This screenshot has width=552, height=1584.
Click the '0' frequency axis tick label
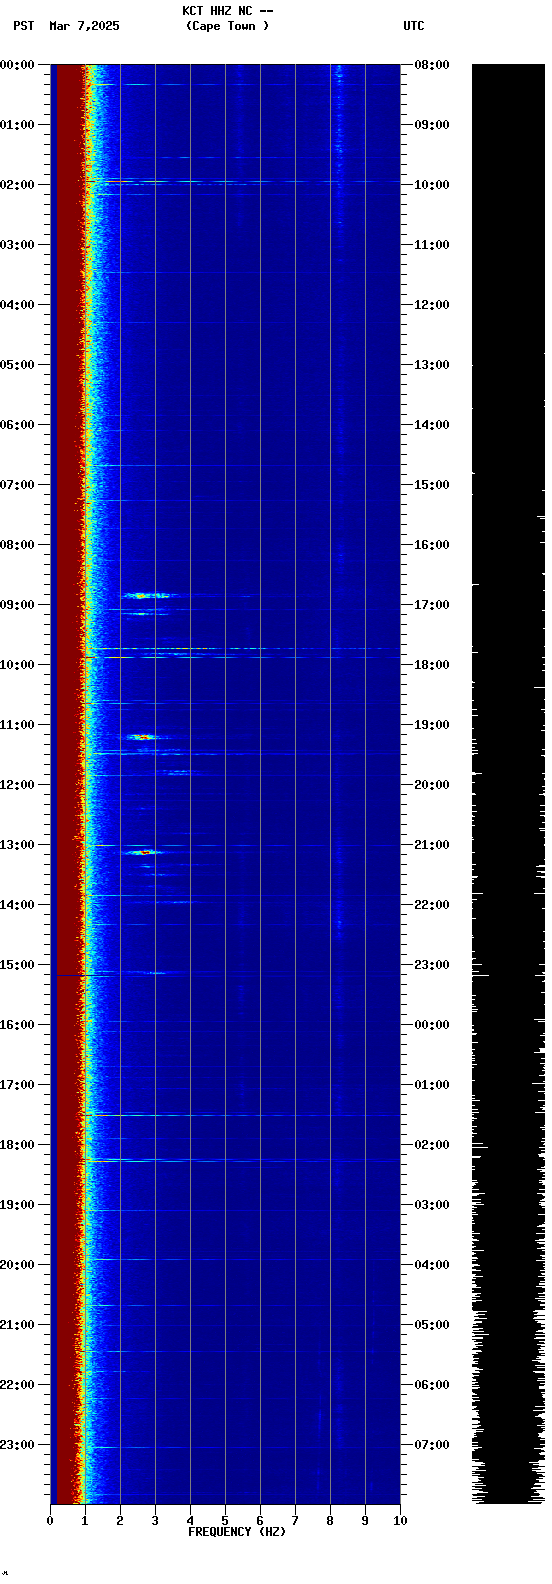(x=50, y=1521)
